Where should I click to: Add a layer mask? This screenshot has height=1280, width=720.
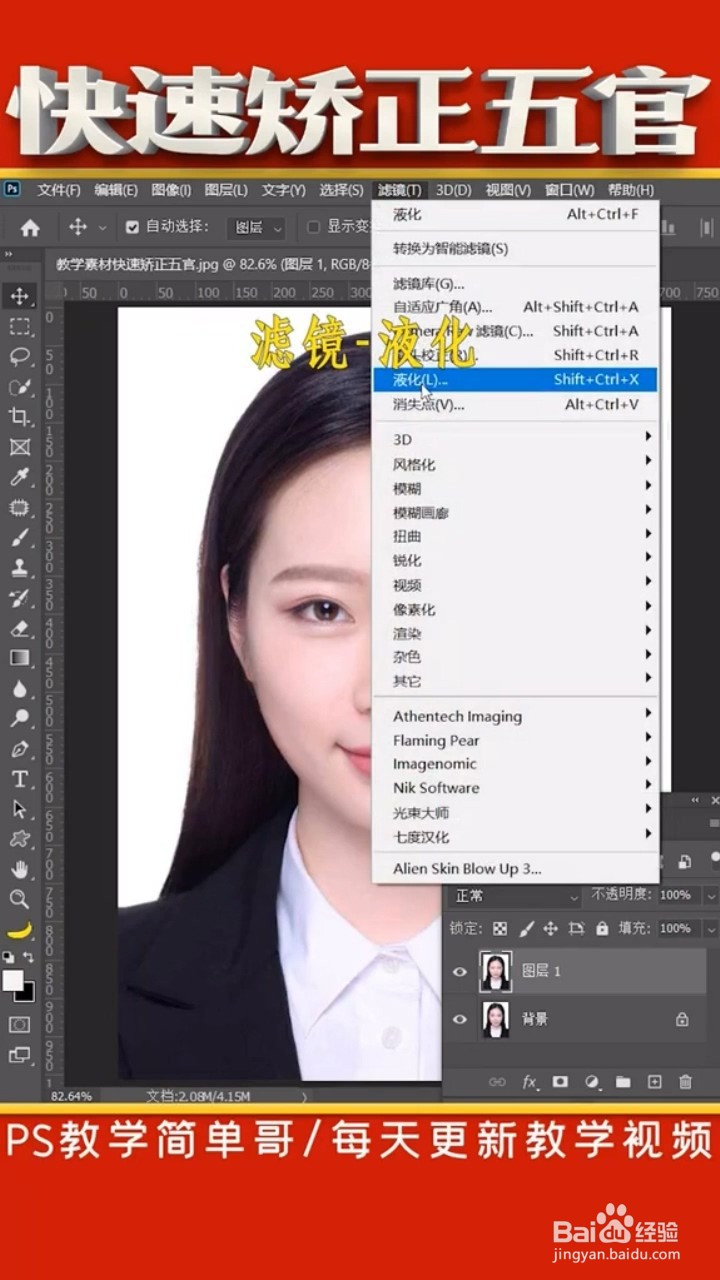(560, 1082)
